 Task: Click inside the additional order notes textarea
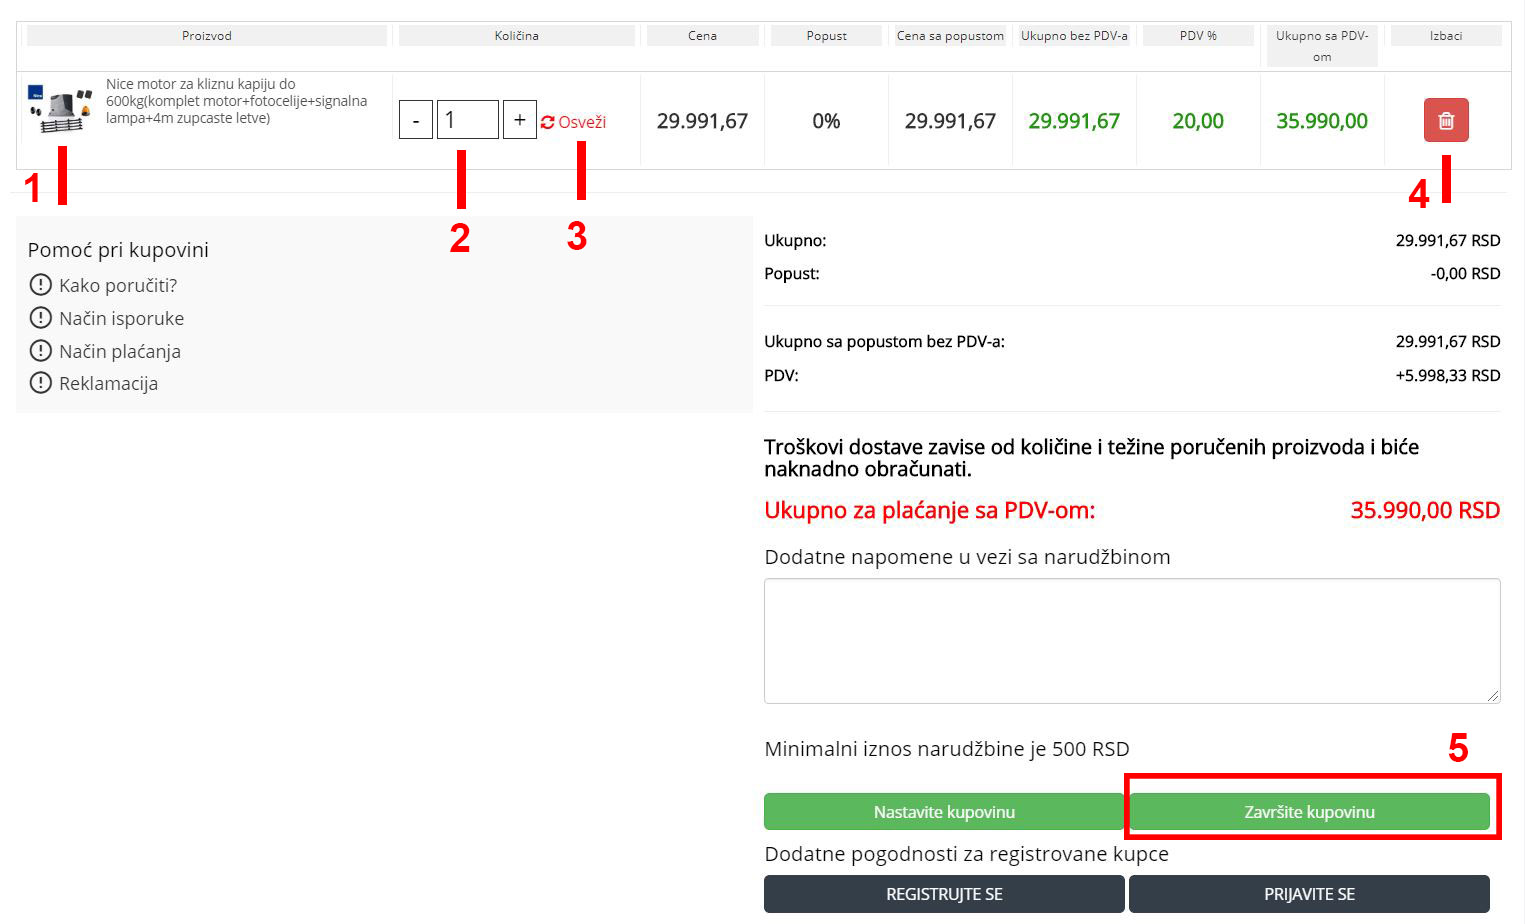[x=1131, y=640]
